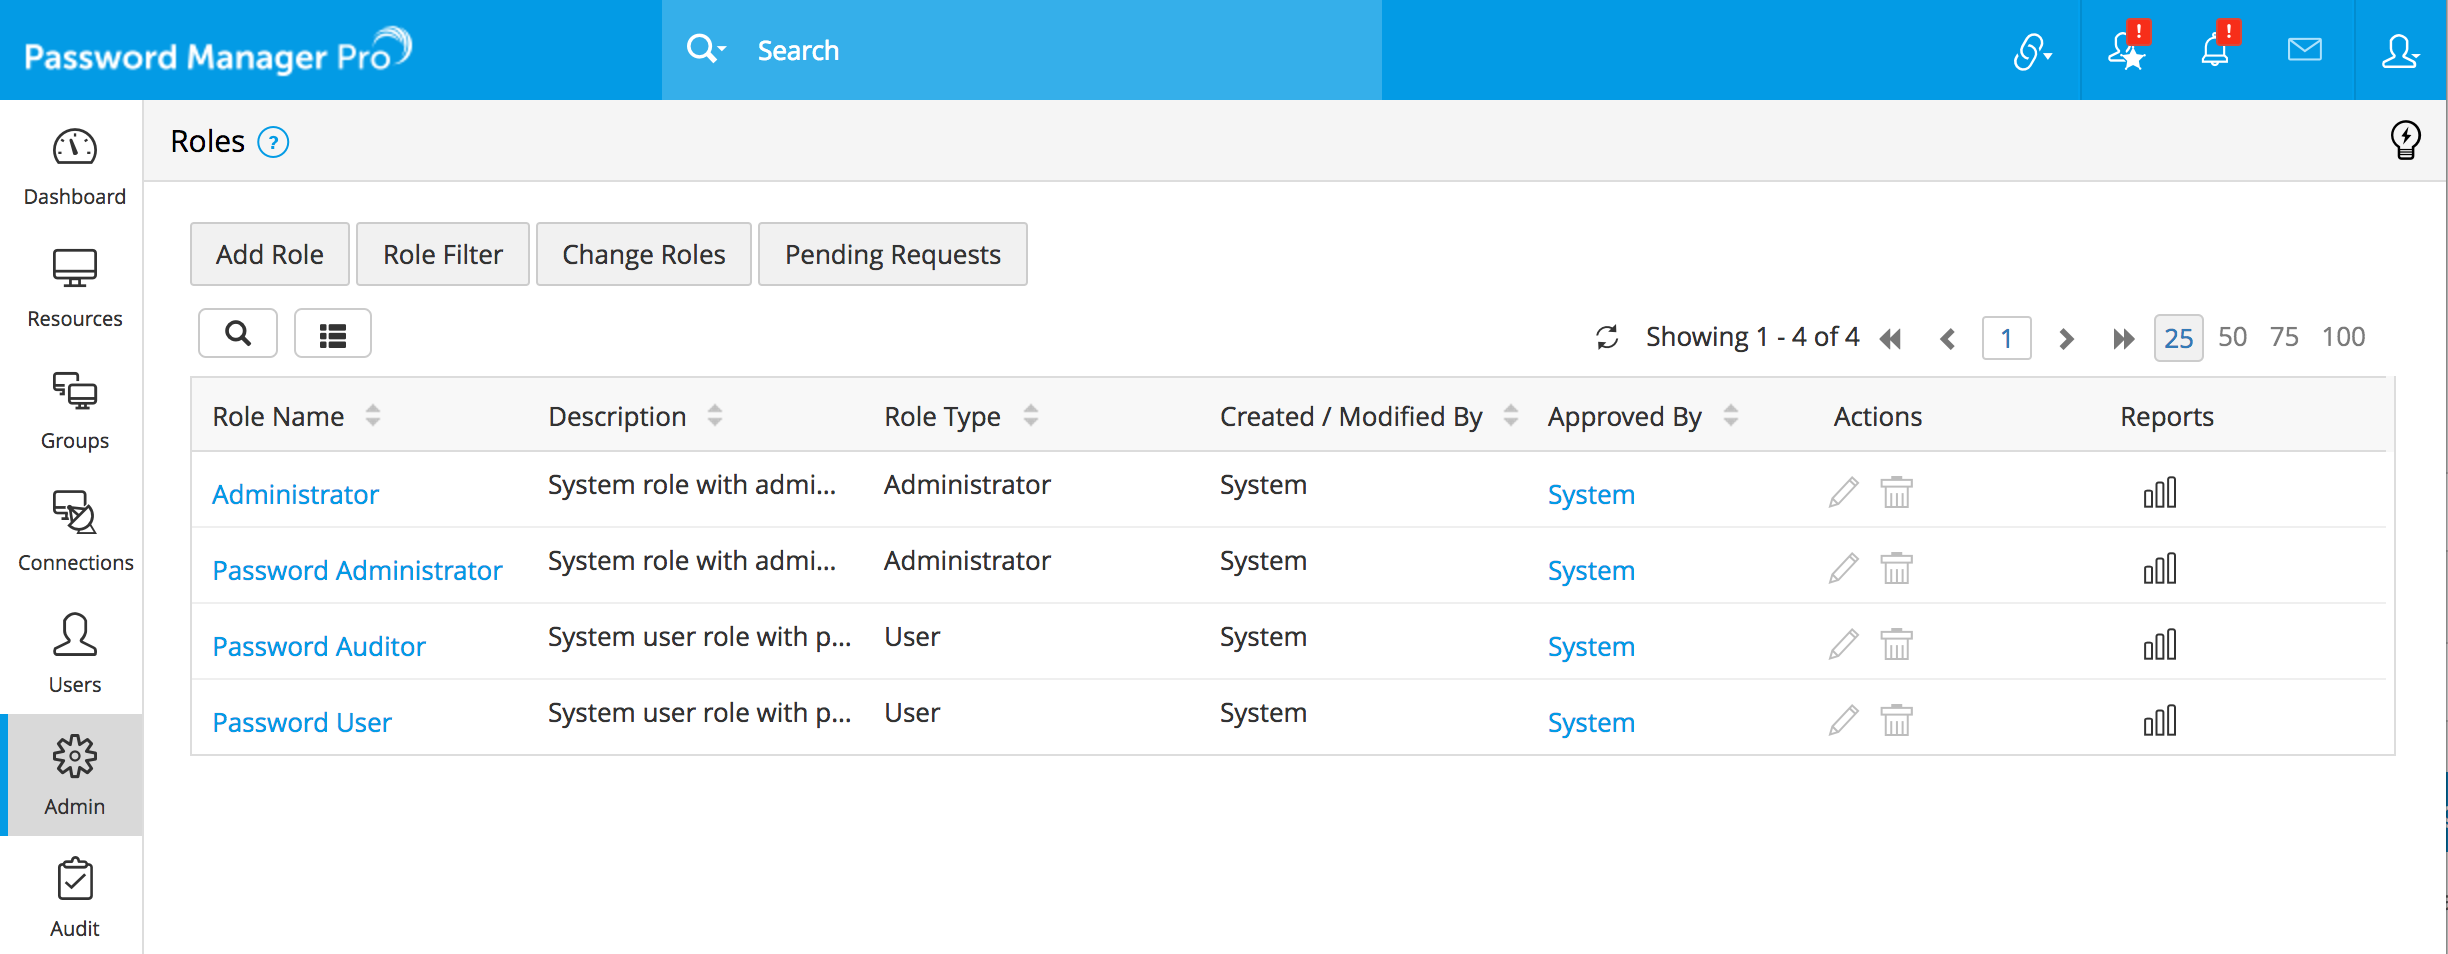Open the notifications bell icon
This screenshot has height=954, width=2448.
click(x=2216, y=49)
